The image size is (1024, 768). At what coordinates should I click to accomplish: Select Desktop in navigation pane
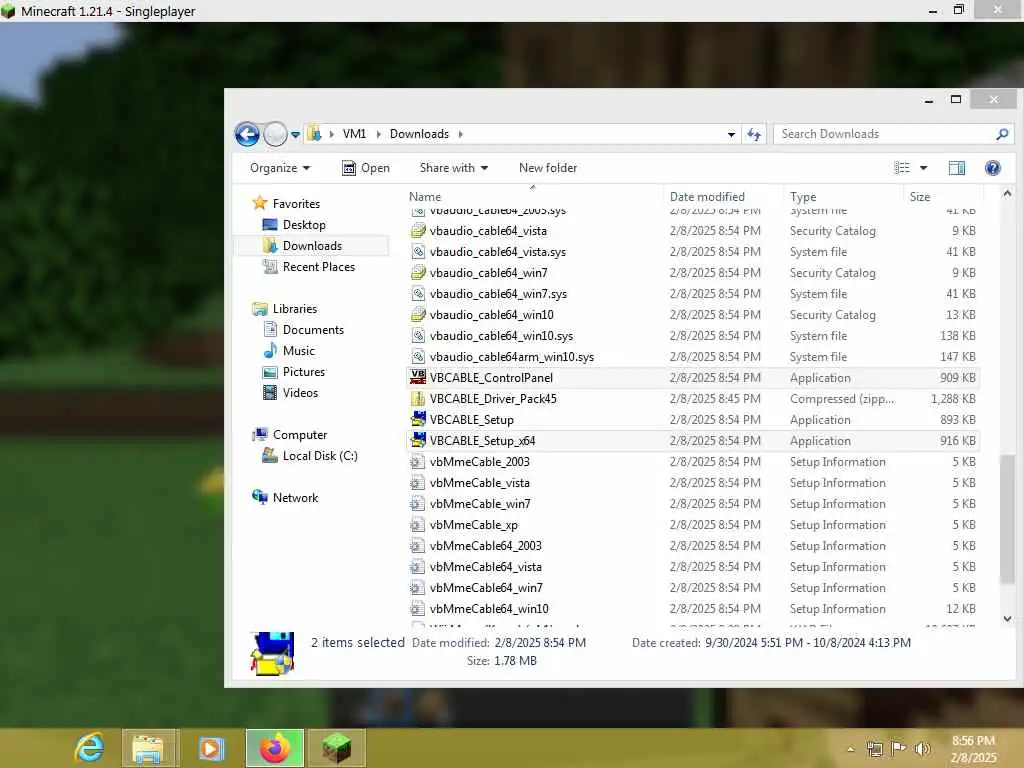coord(304,225)
